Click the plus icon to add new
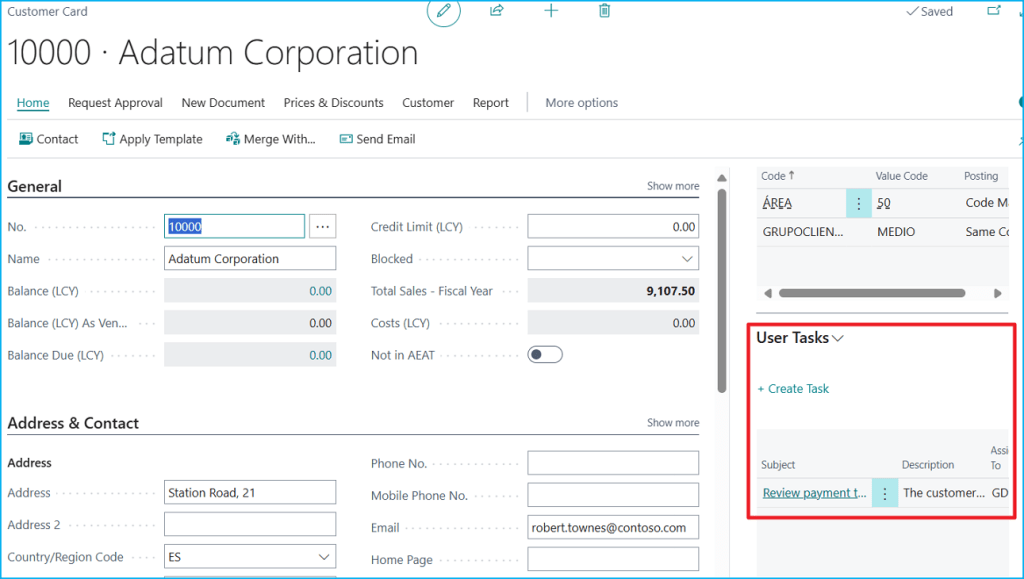 point(551,11)
